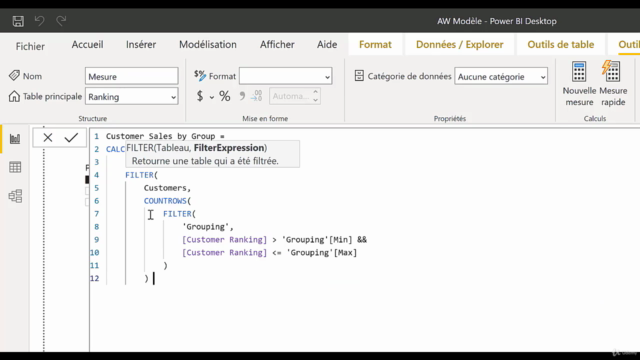Switch to Data view in sidebar
The image size is (640, 360).
15,167
